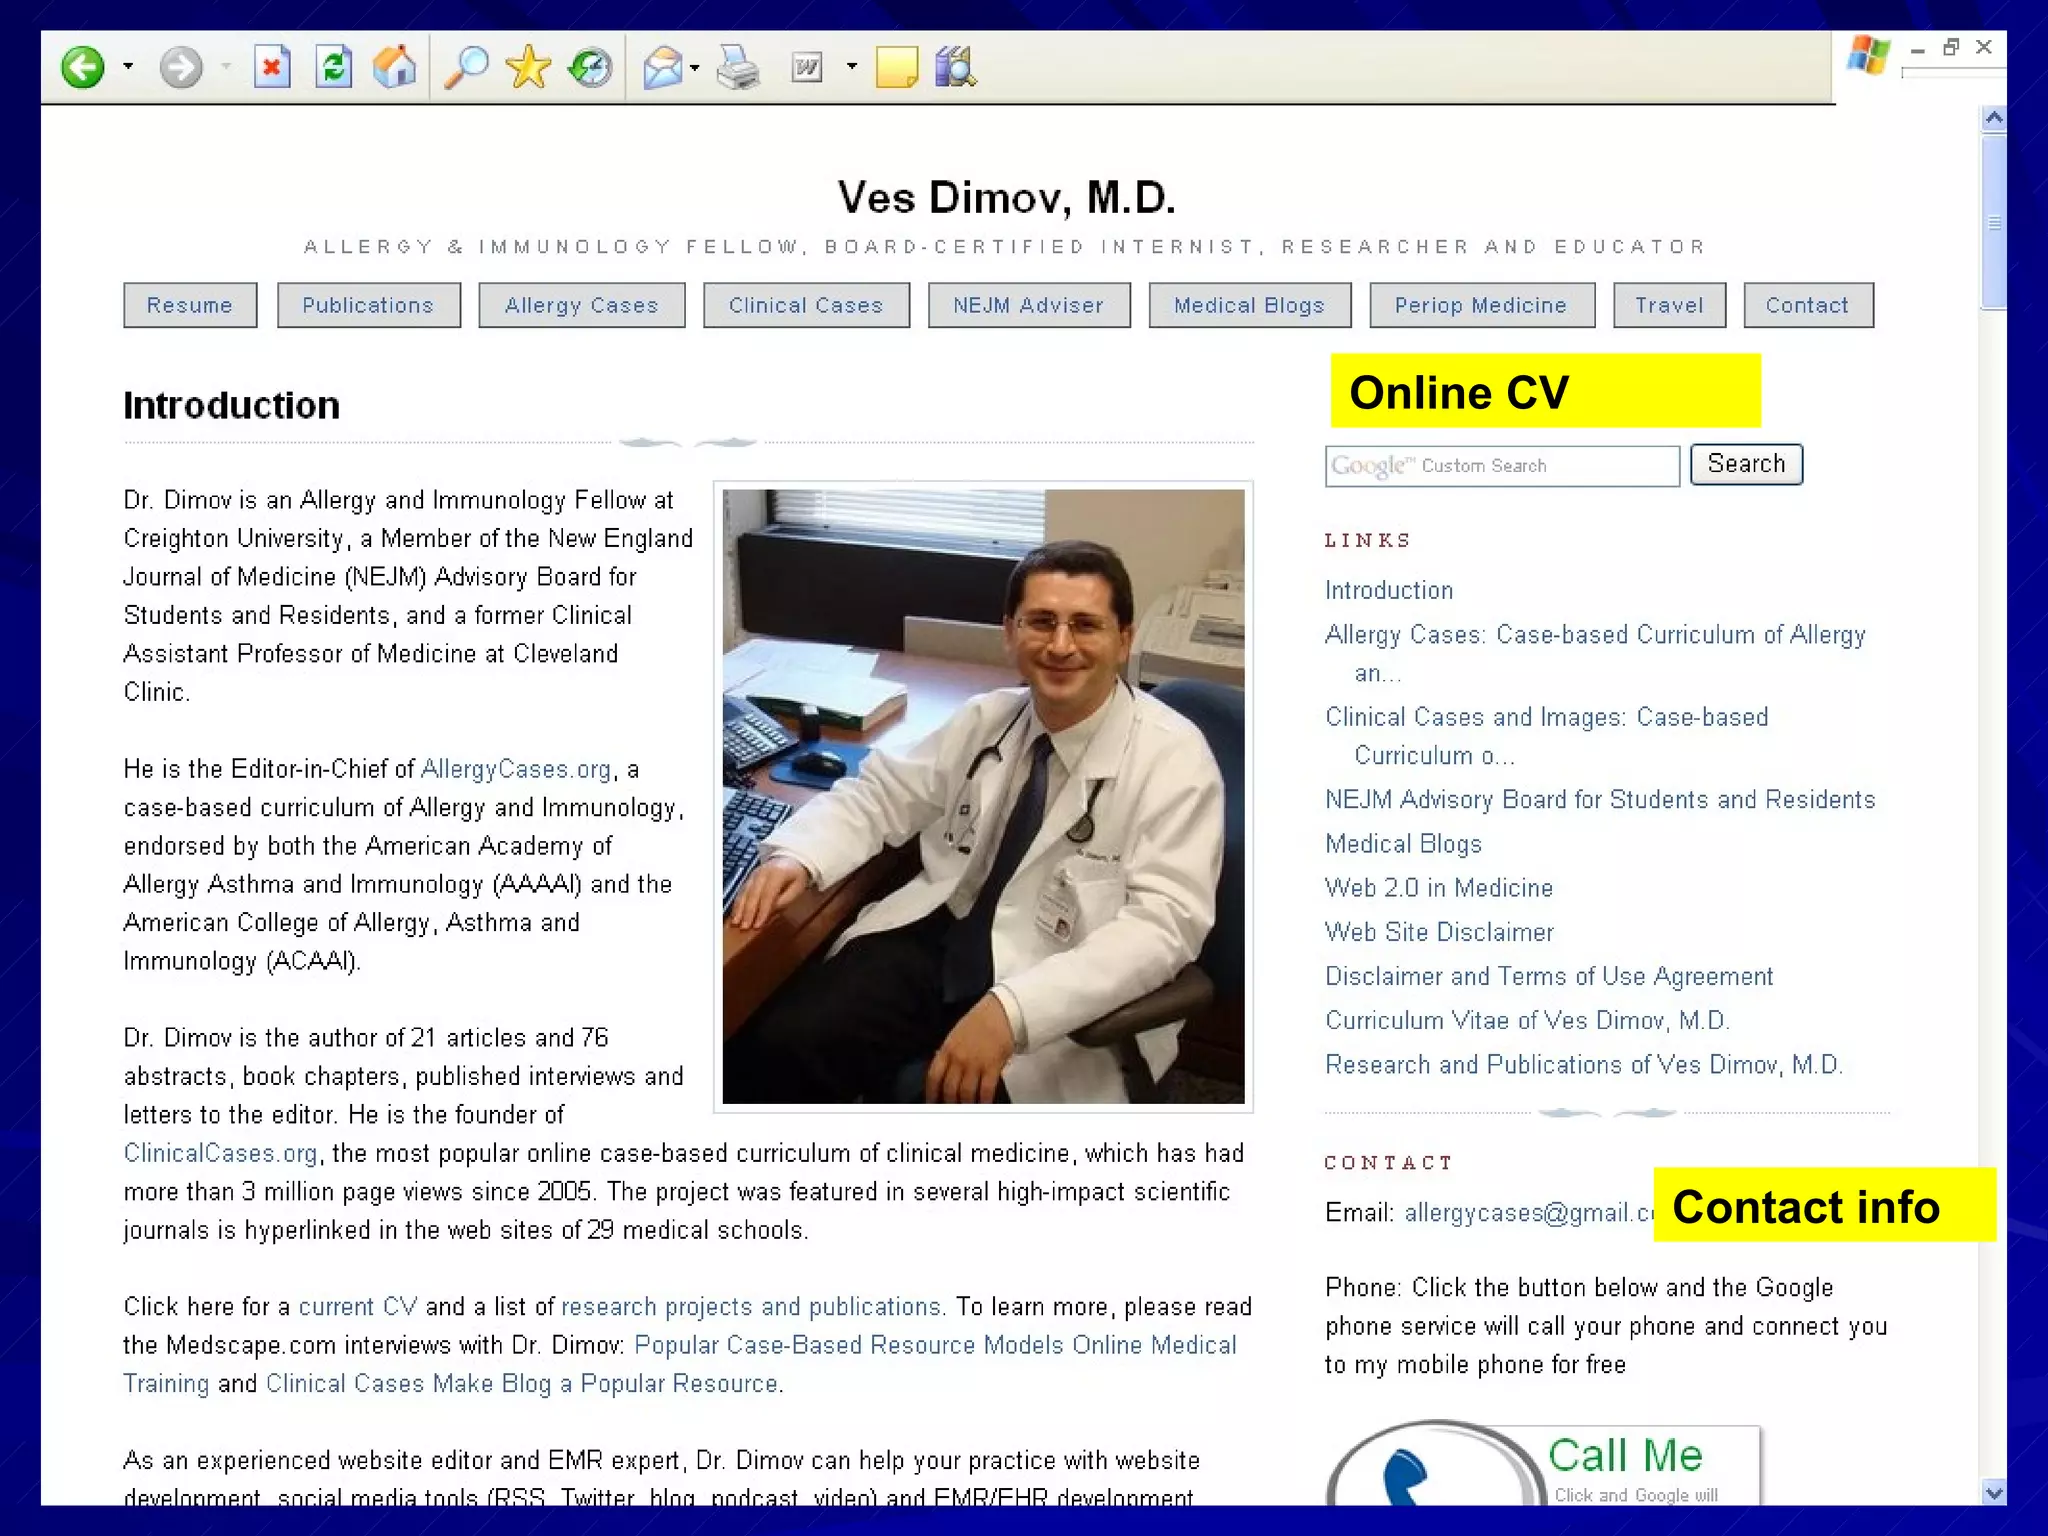Open Popular Case-Based Resource Models article link

(x=680, y=1364)
